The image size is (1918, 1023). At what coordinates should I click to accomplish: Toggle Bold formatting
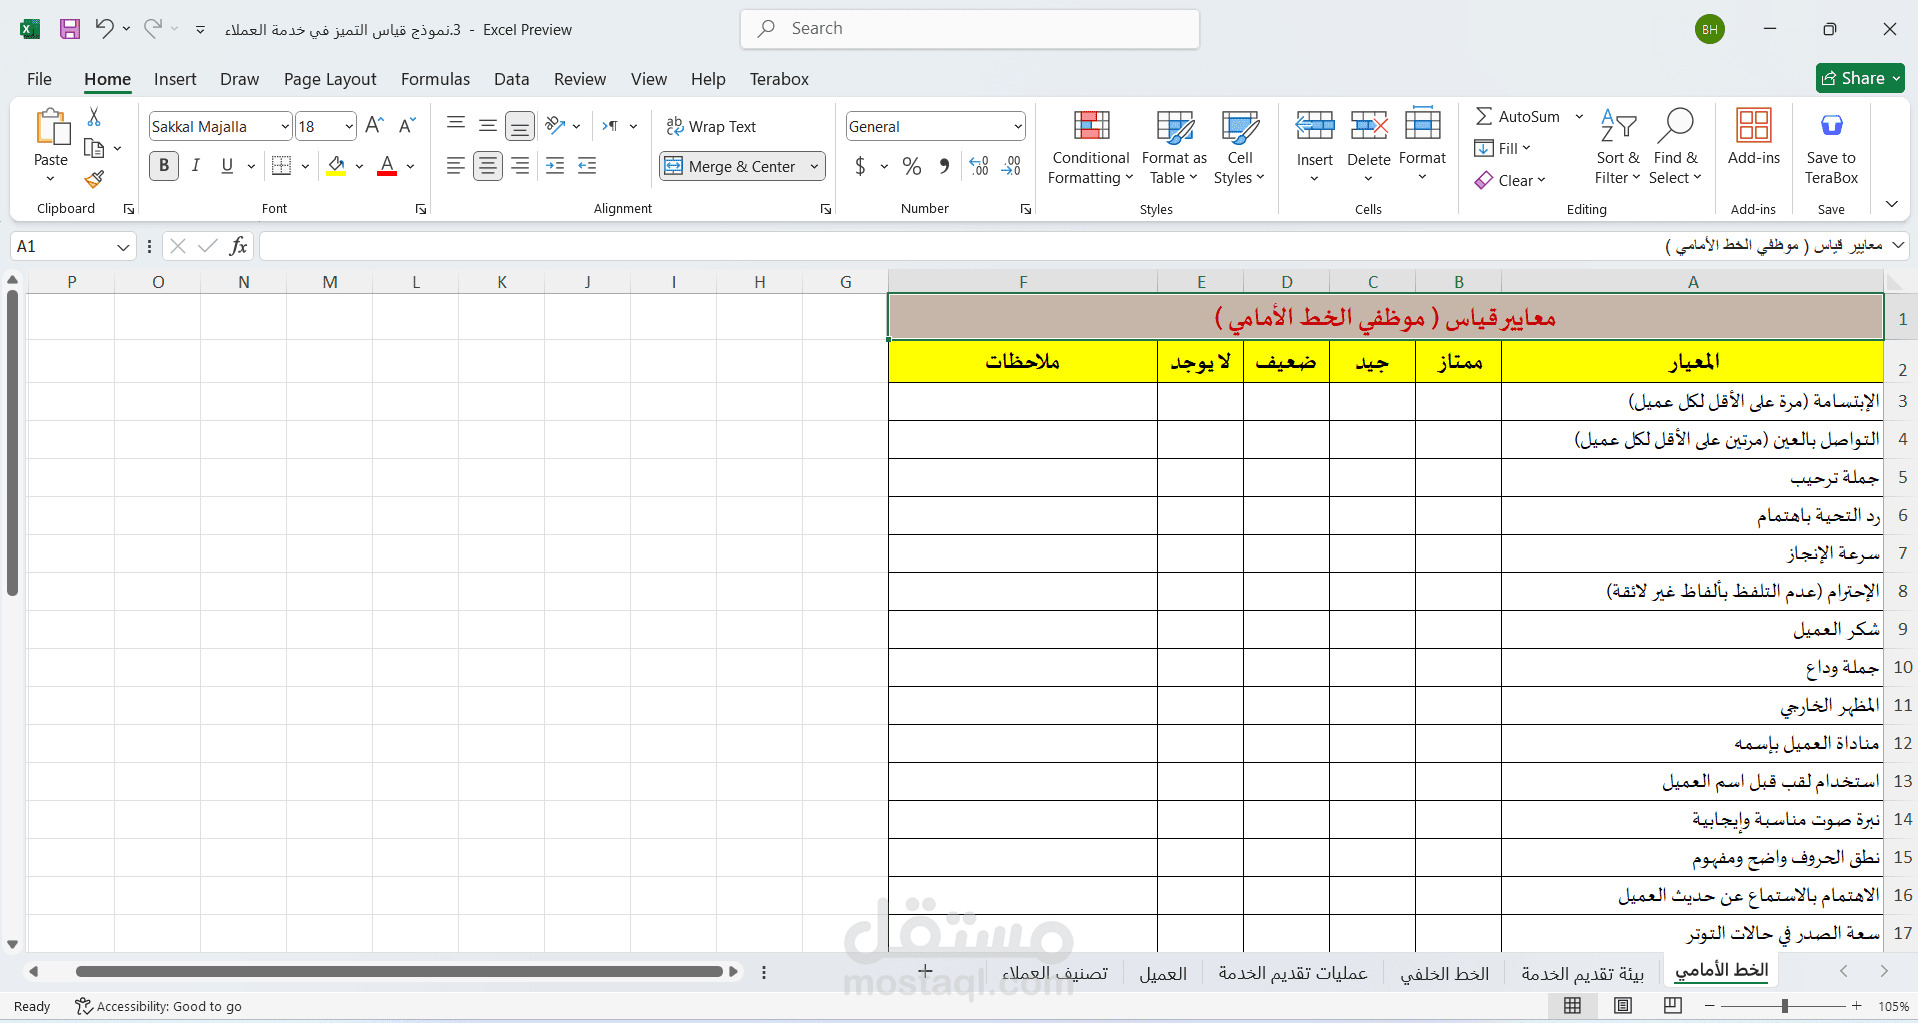coord(164,166)
